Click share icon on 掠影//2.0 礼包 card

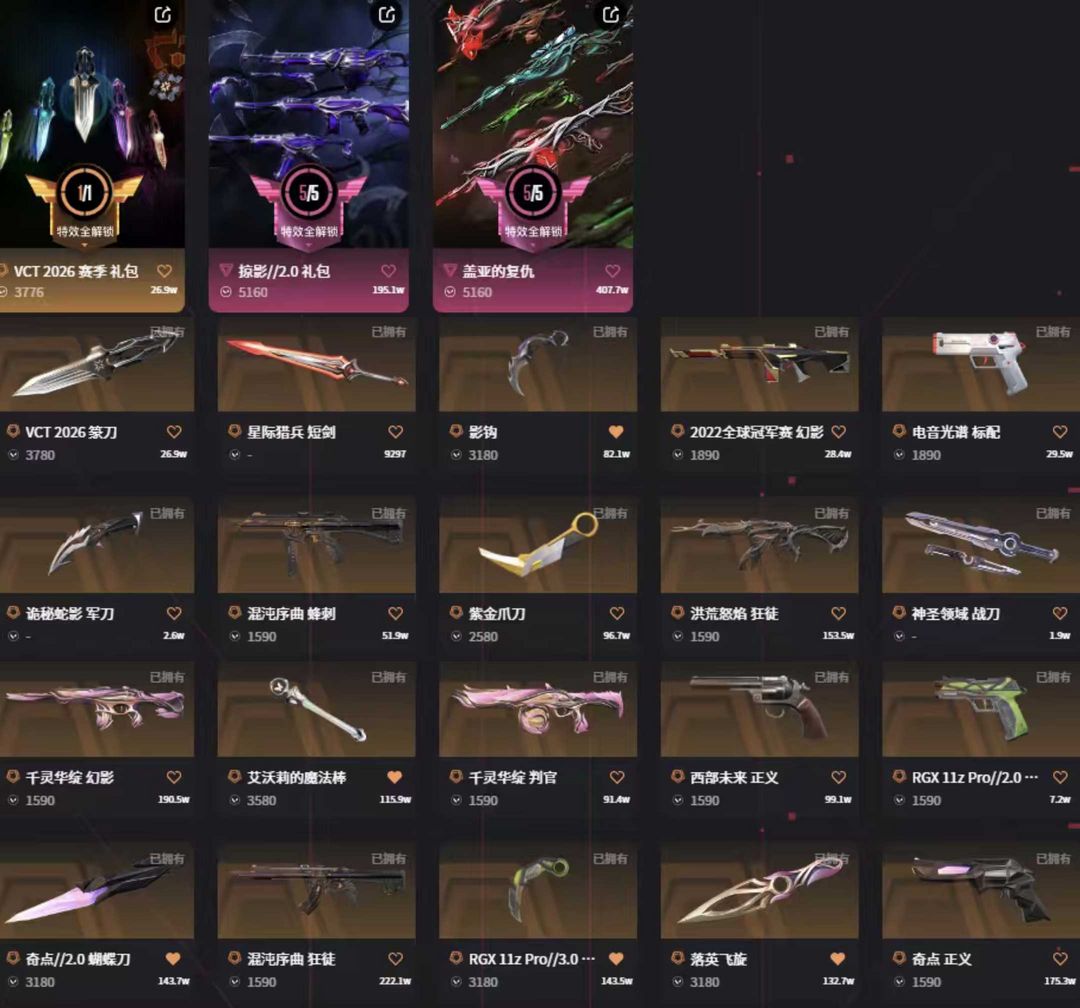point(387,14)
